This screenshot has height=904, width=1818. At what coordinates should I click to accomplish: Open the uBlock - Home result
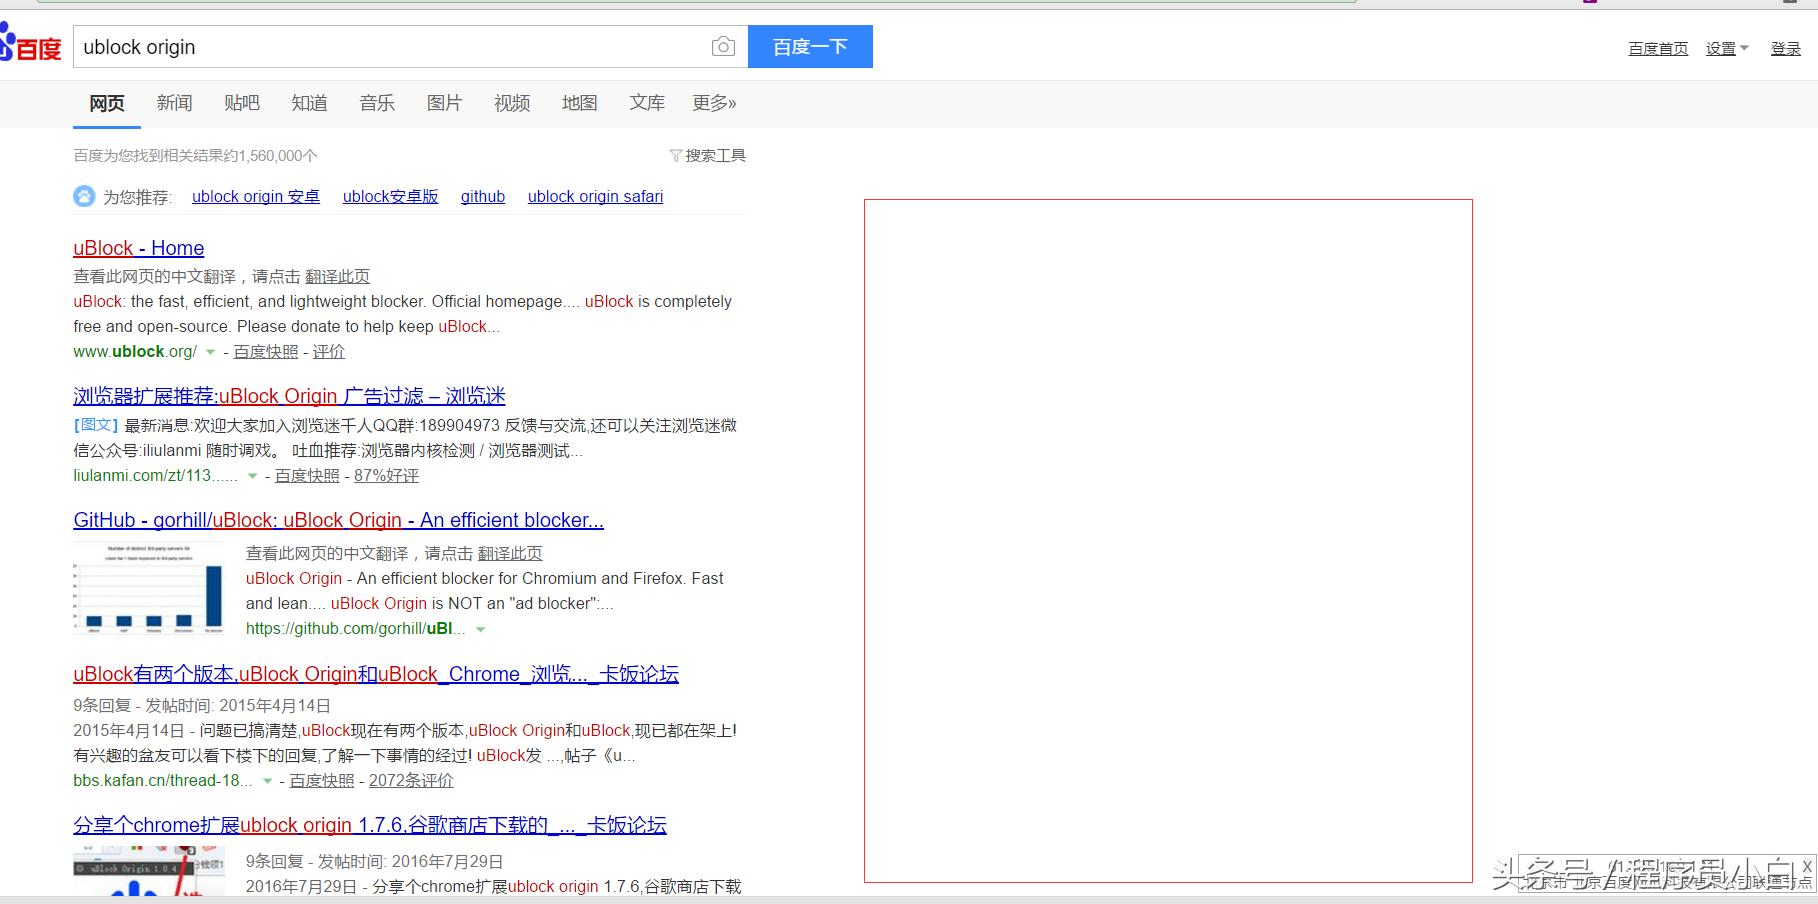tap(138, 248)
